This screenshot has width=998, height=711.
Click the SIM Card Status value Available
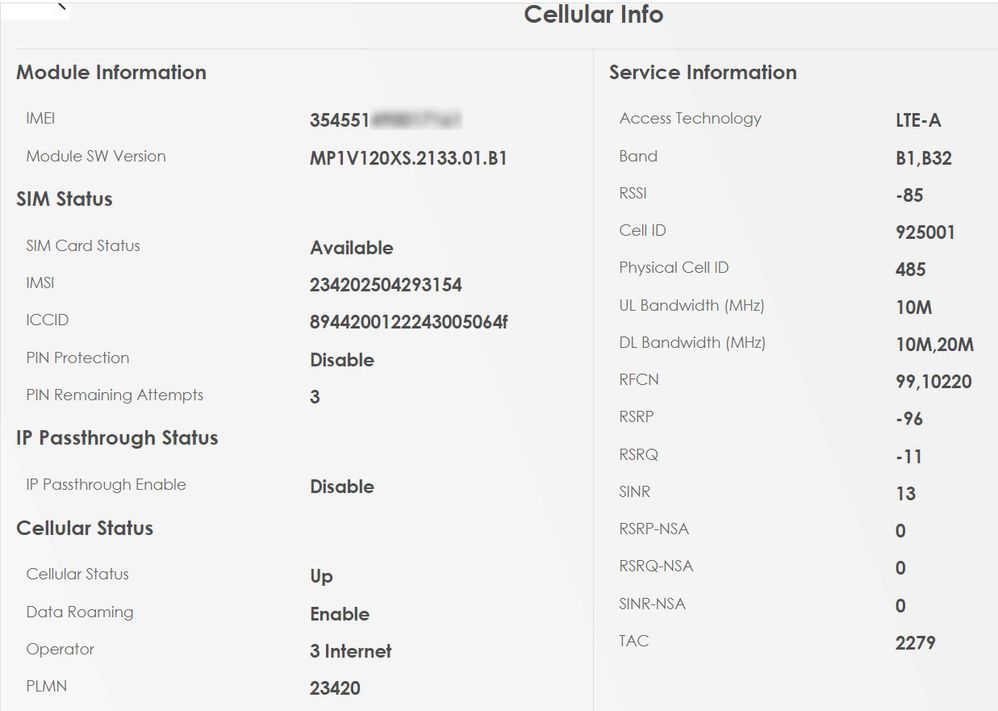click(352, 247)
